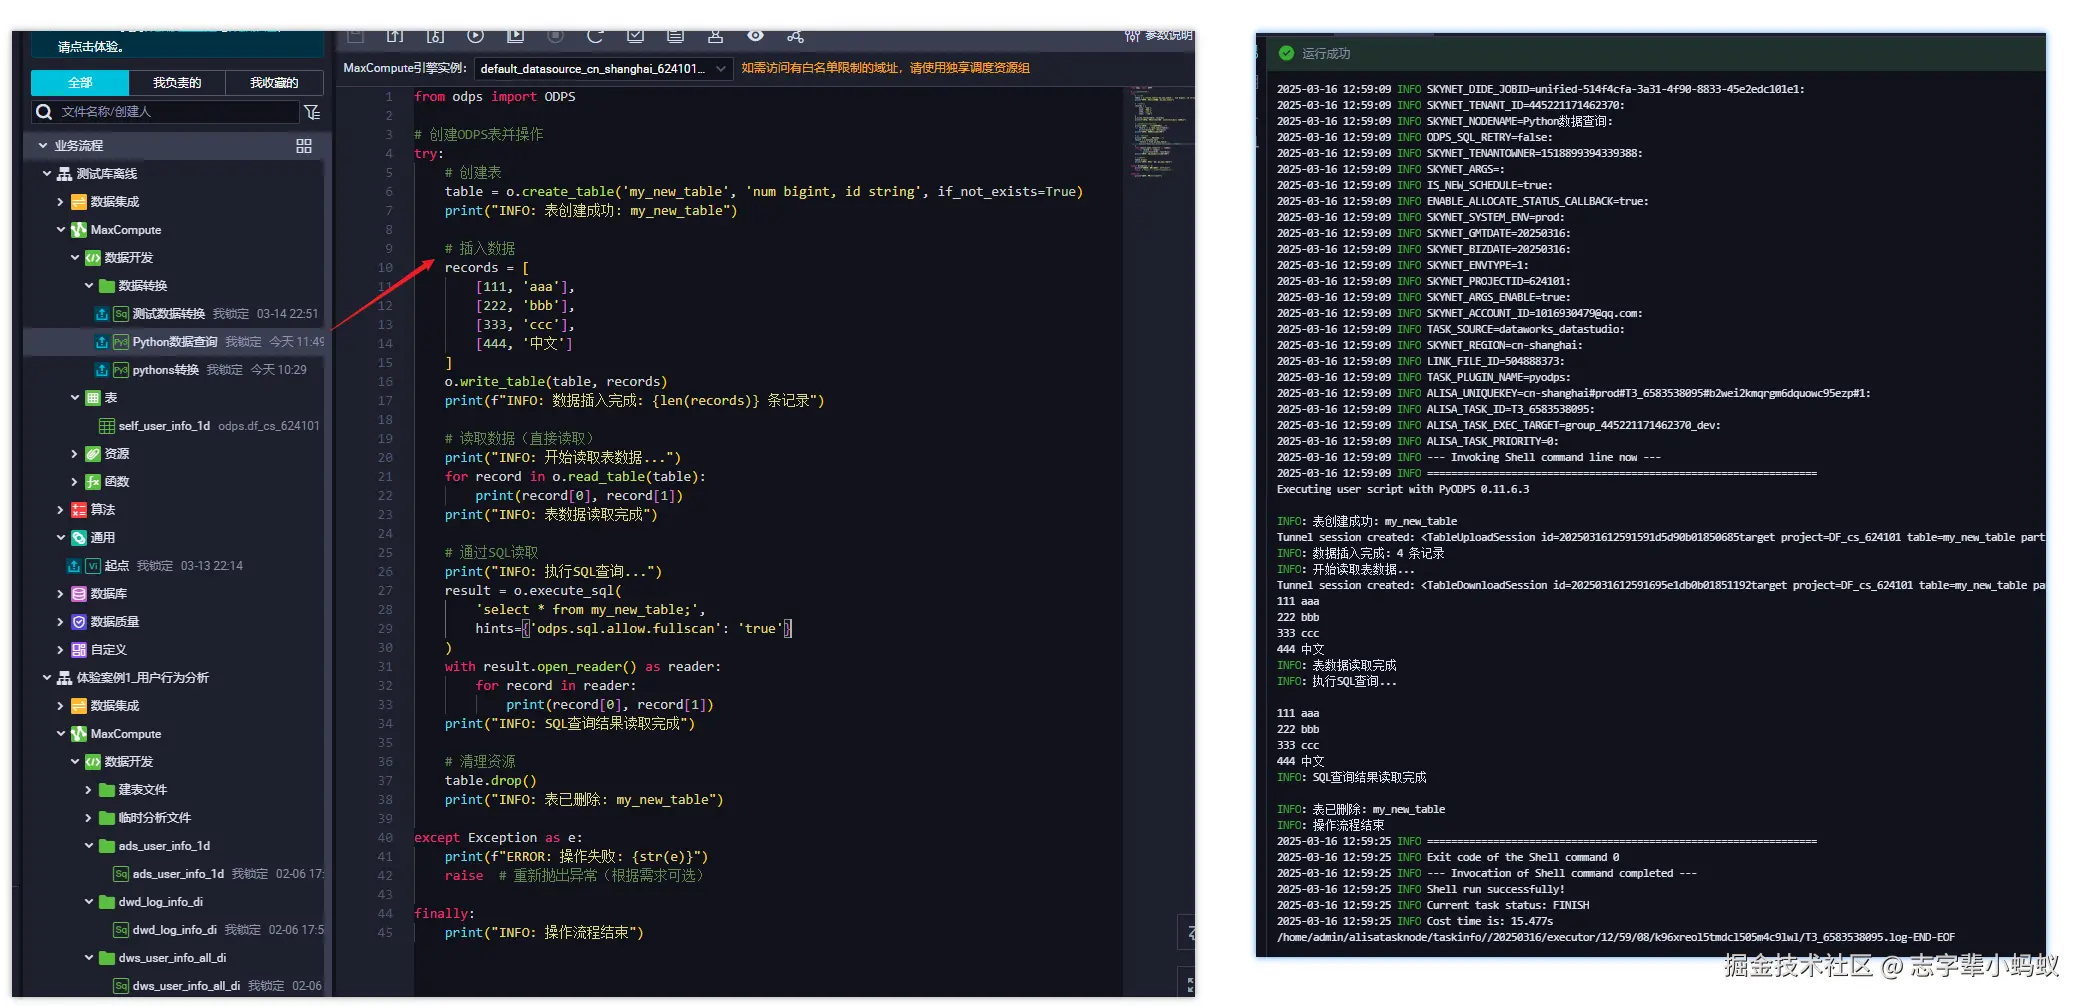Open the 测试数据转换 SQL node

[x=168, y=314]
